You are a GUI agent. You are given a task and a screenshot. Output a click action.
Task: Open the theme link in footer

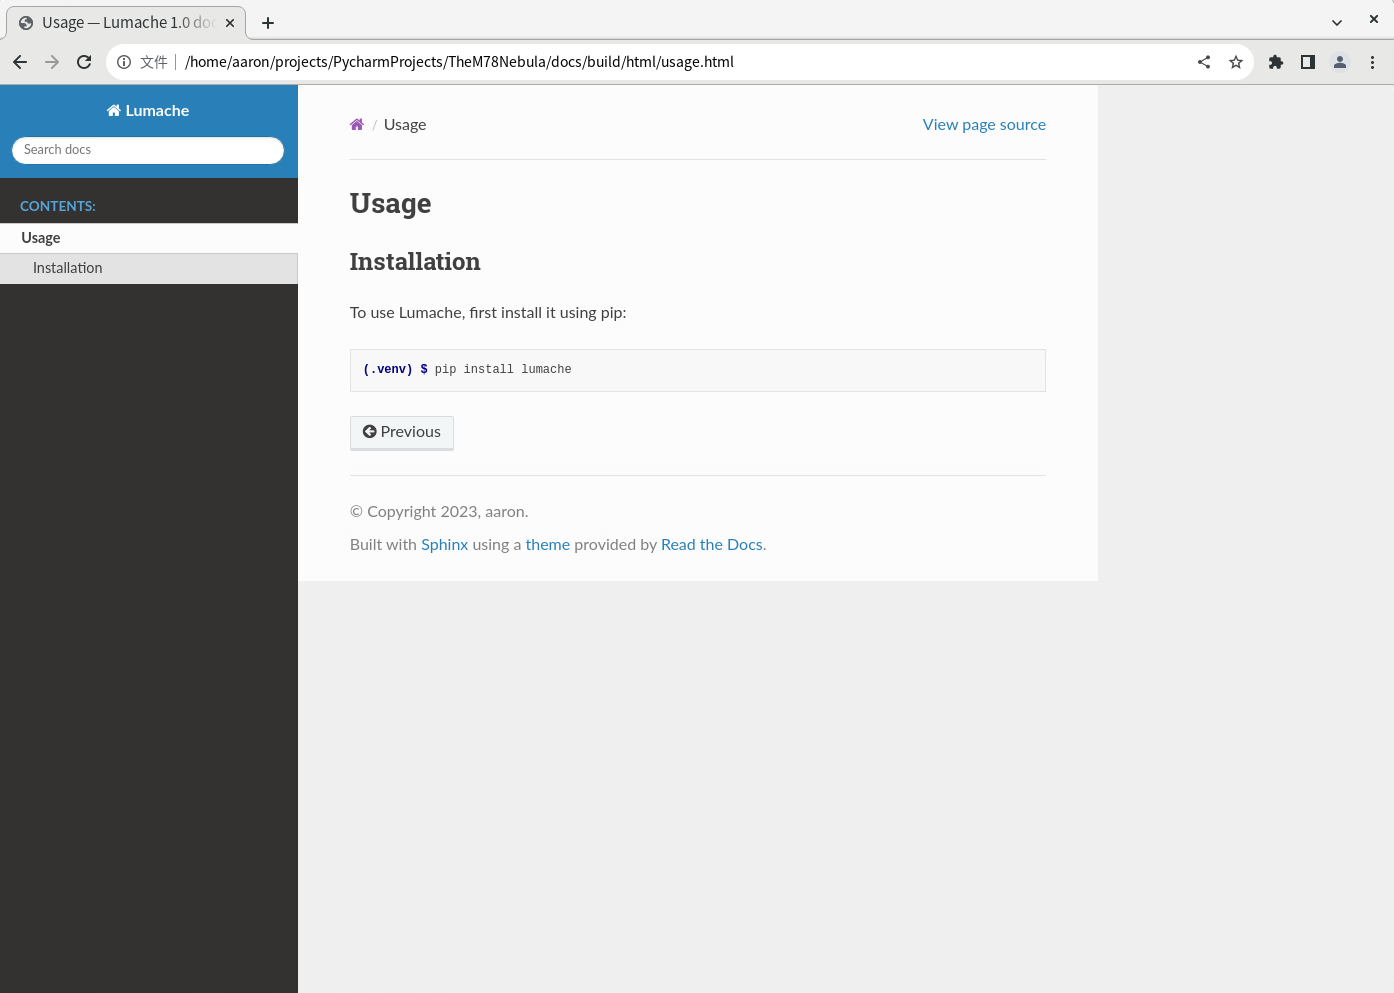point(547,545)
